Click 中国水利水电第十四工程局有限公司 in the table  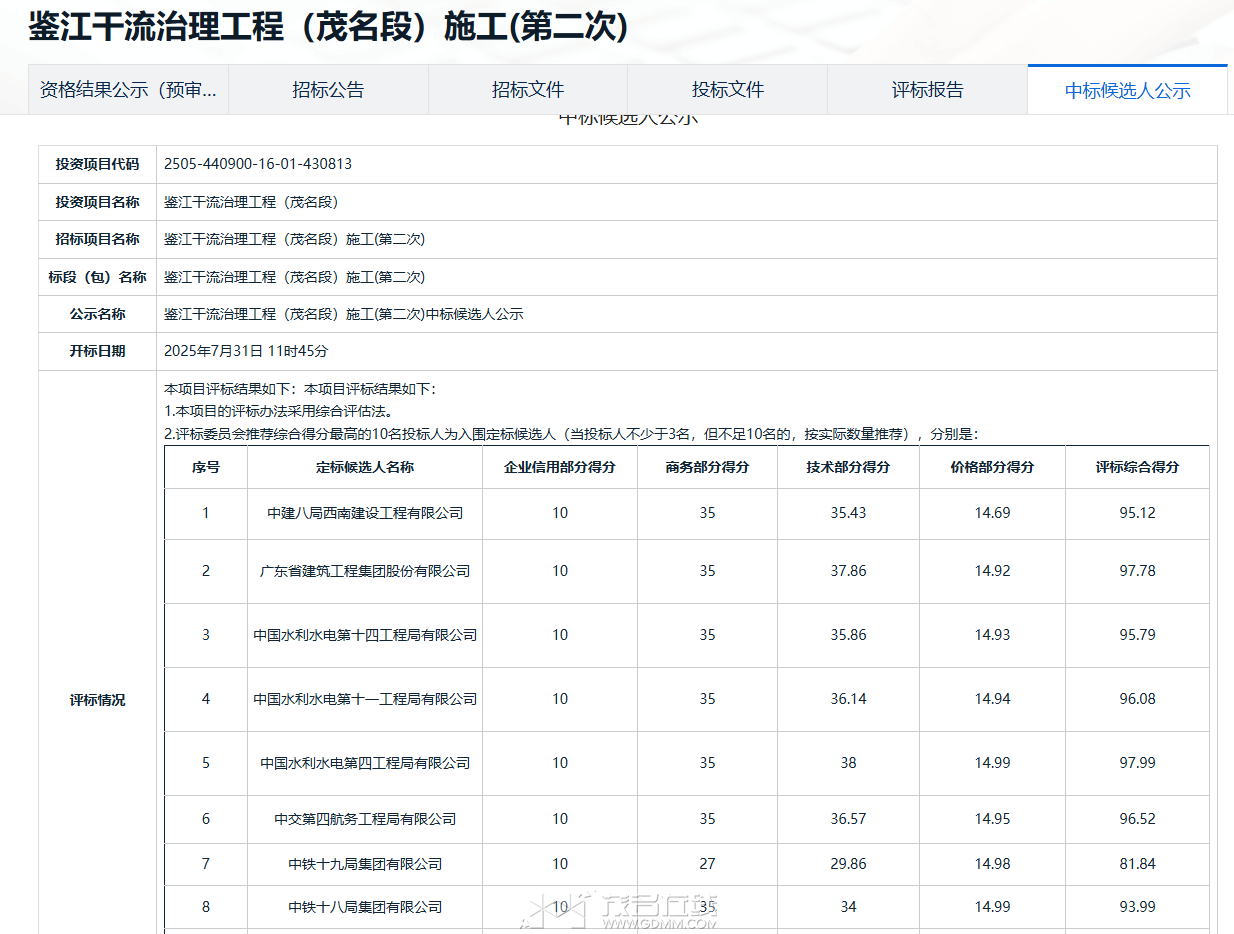(365, 635)
